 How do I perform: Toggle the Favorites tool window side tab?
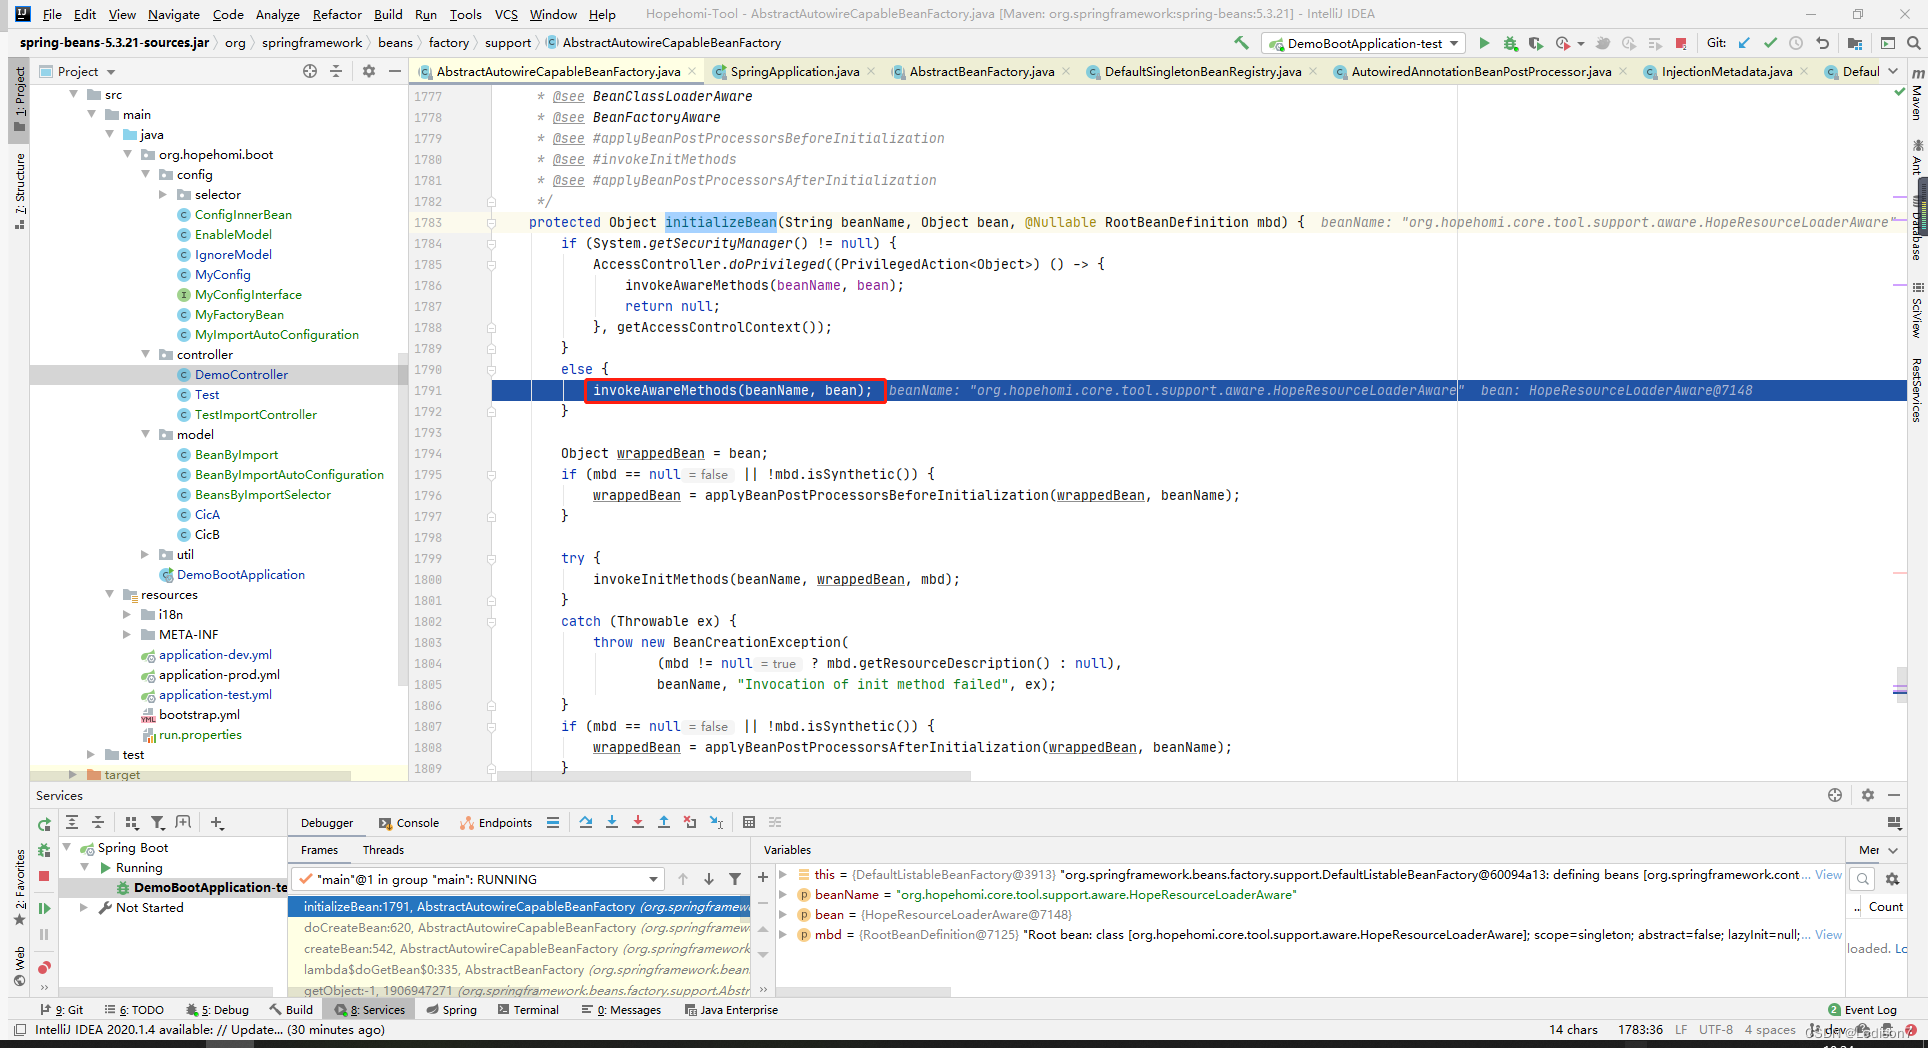click(x=19, y=887)
